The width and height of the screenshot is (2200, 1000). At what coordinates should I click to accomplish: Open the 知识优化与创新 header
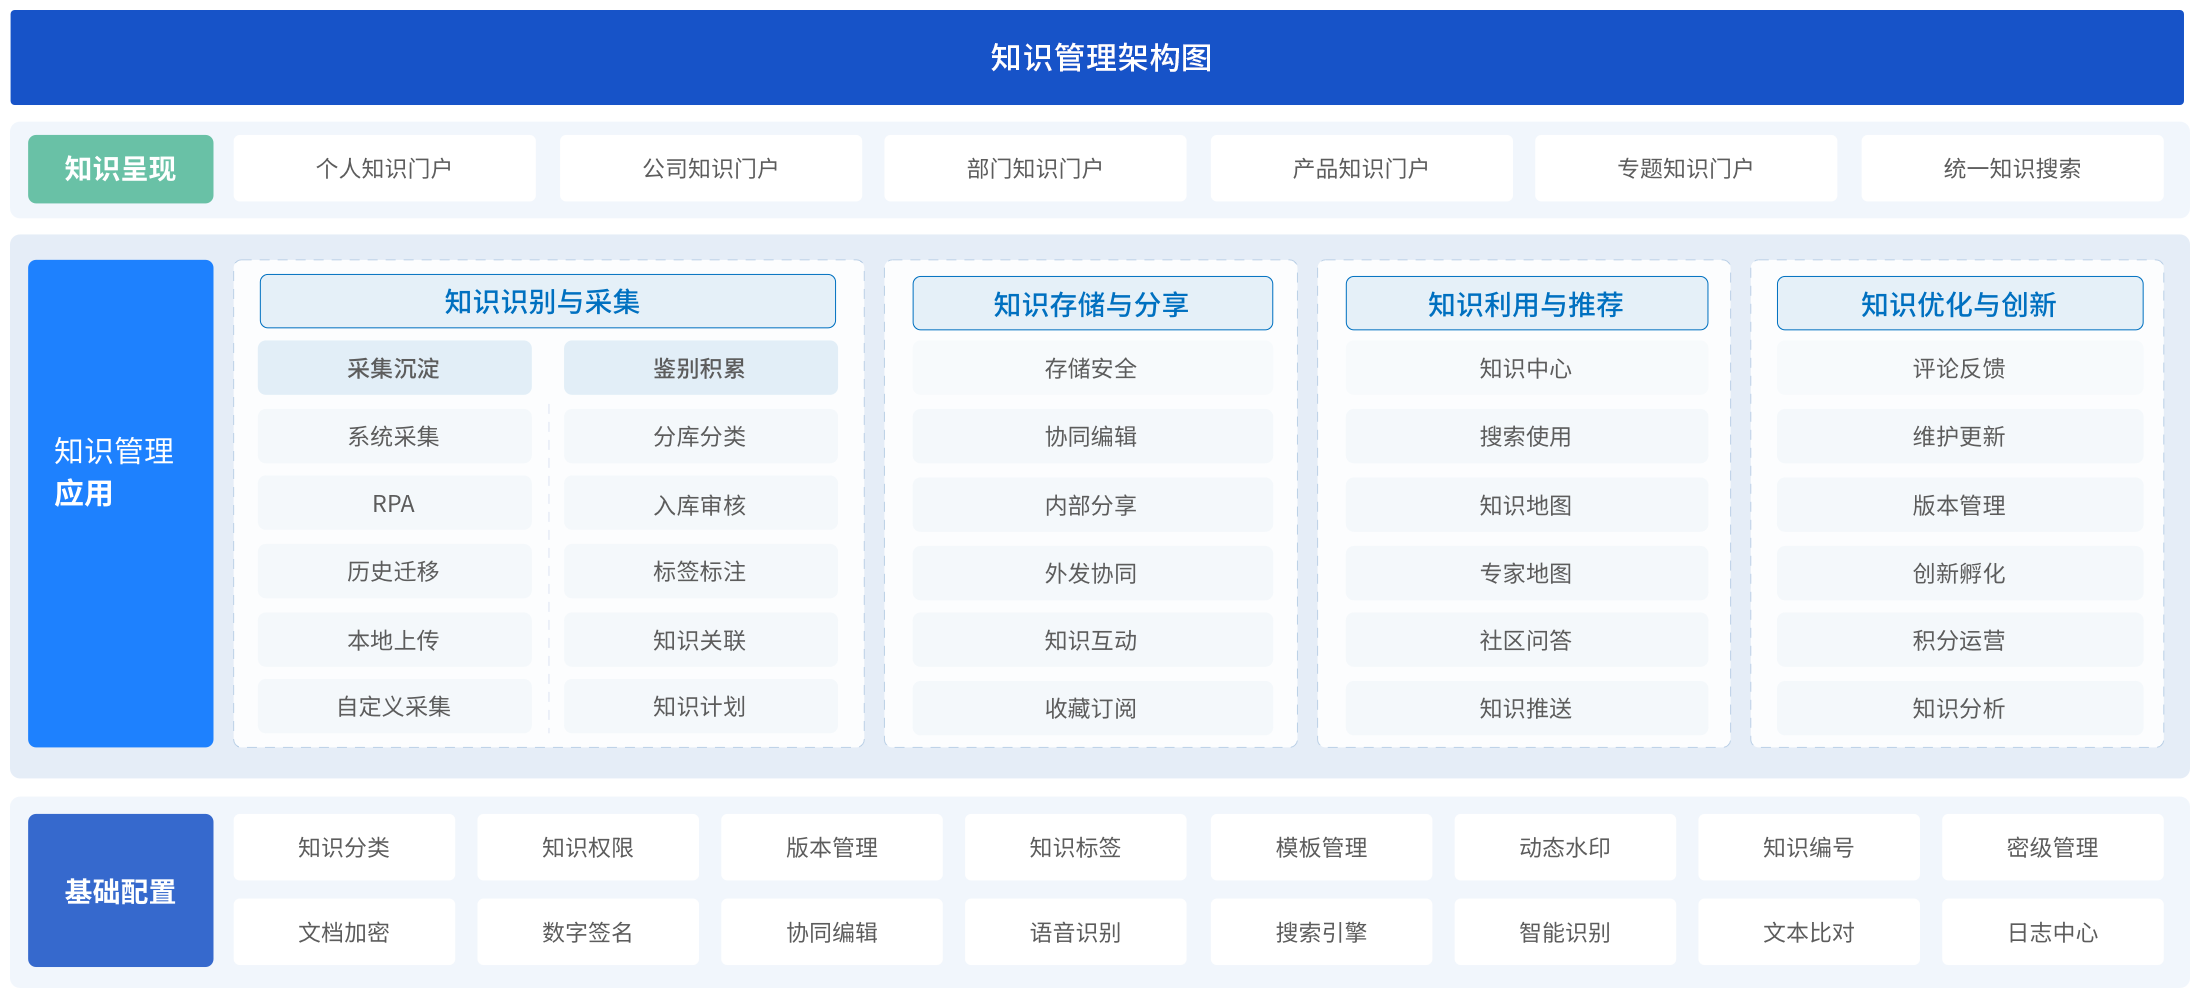[x=1959, y=303]
